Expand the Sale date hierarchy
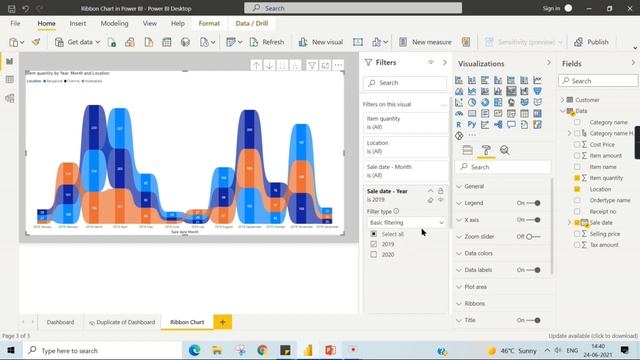 click(569, 222)
